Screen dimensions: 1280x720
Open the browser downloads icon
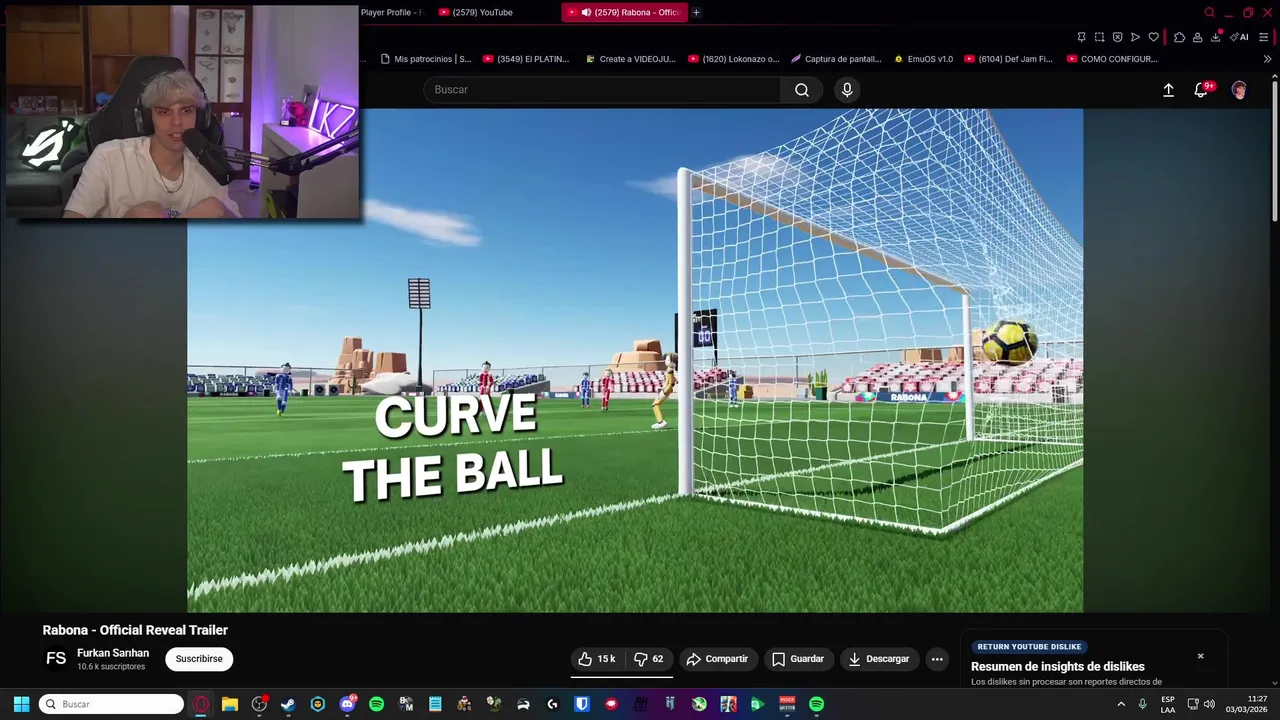coord(1216,37)
